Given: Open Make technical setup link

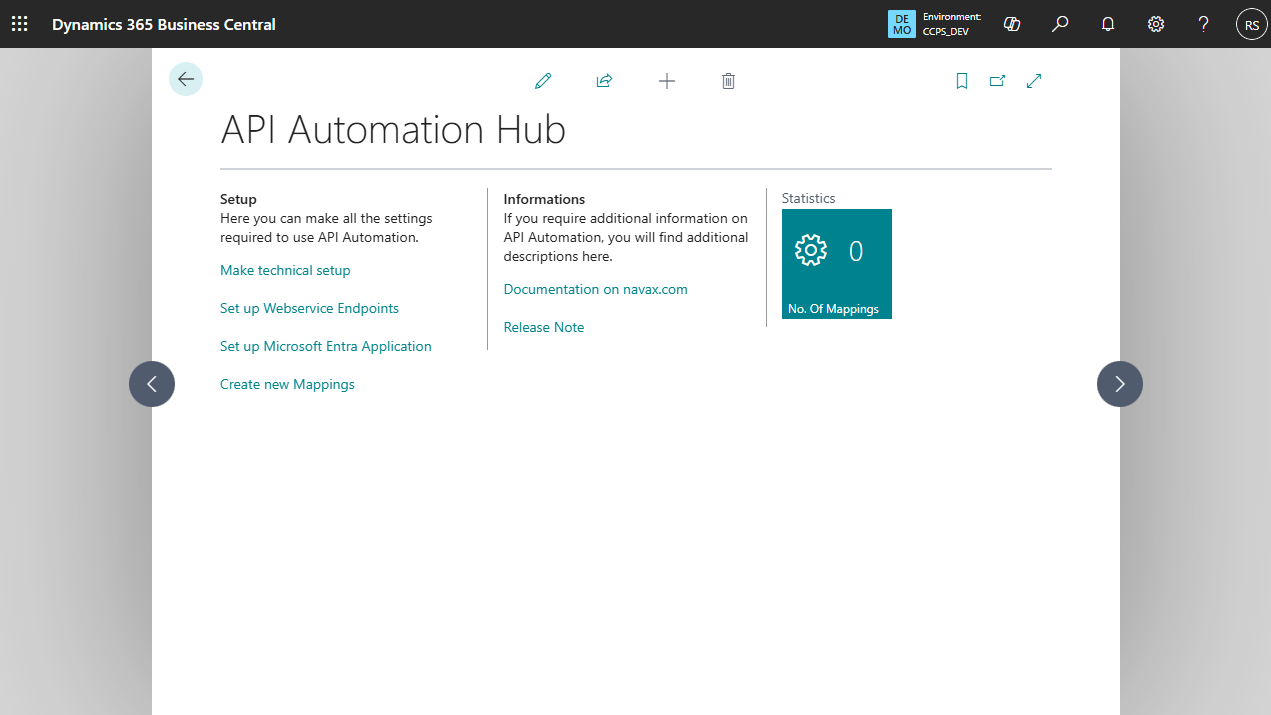Looking at the screenshot, I should coord(285,270).
